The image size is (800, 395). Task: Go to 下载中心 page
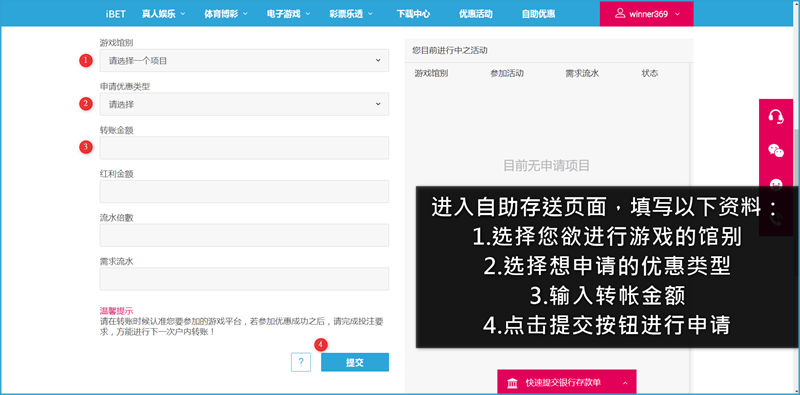pos(413,14)
